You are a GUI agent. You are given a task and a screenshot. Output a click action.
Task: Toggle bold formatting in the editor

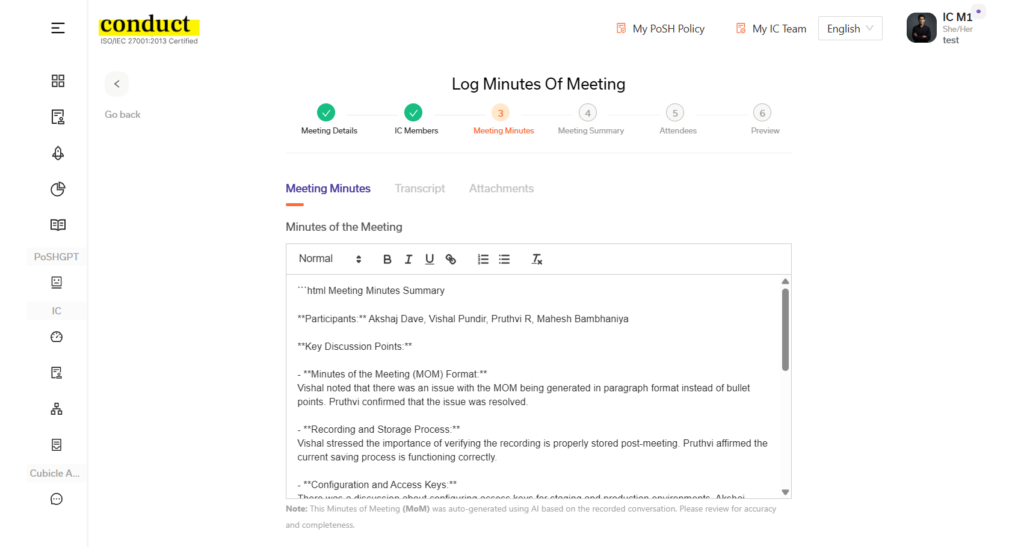(x=387, y=259)
